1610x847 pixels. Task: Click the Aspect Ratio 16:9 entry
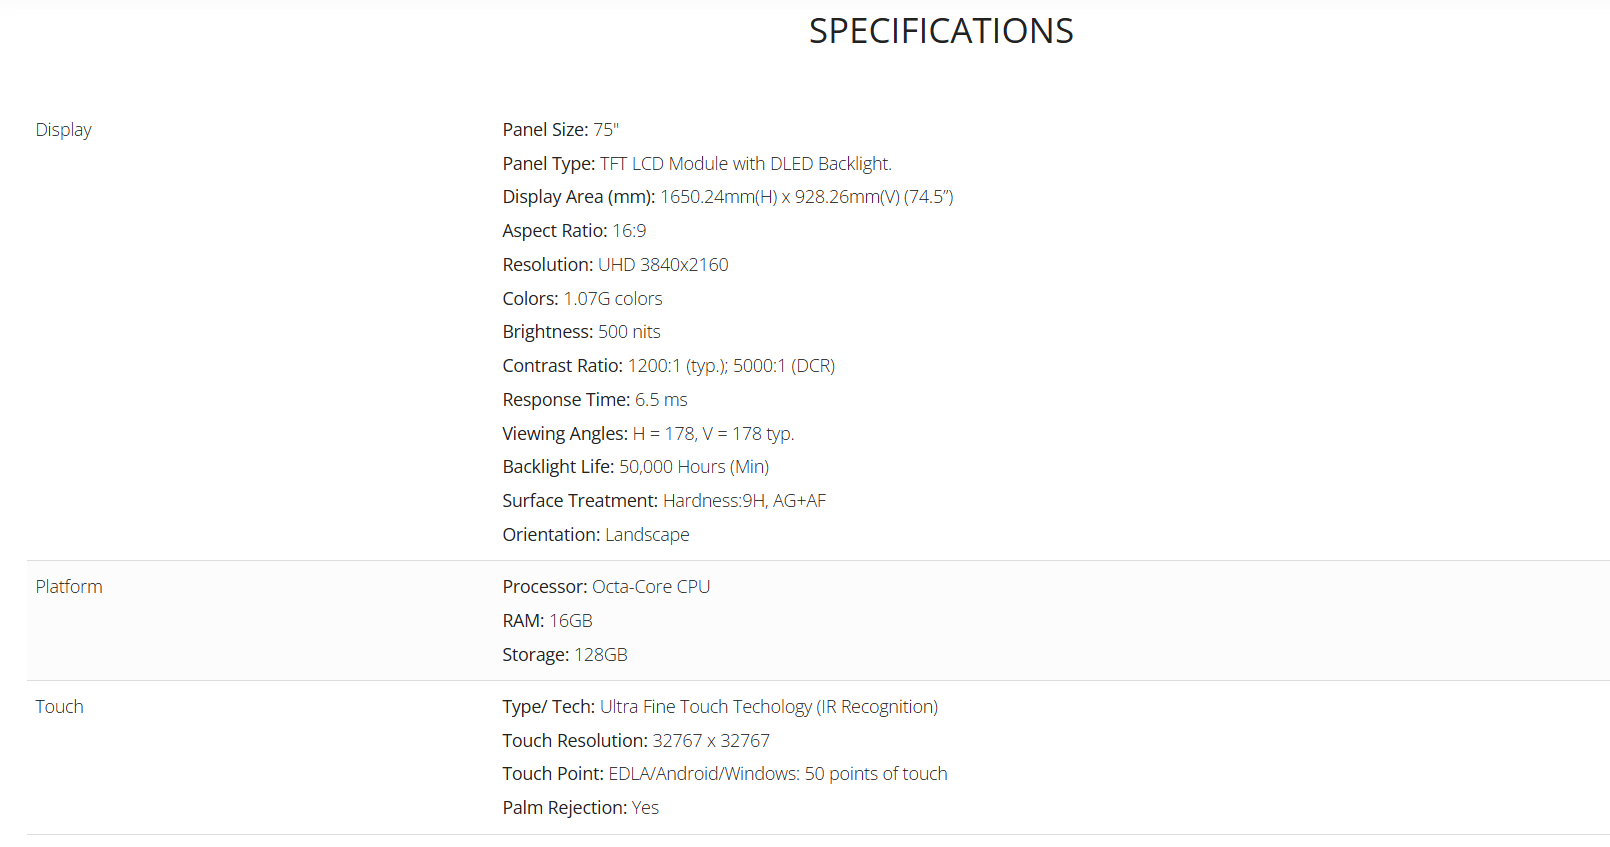[x=574, y=231]
